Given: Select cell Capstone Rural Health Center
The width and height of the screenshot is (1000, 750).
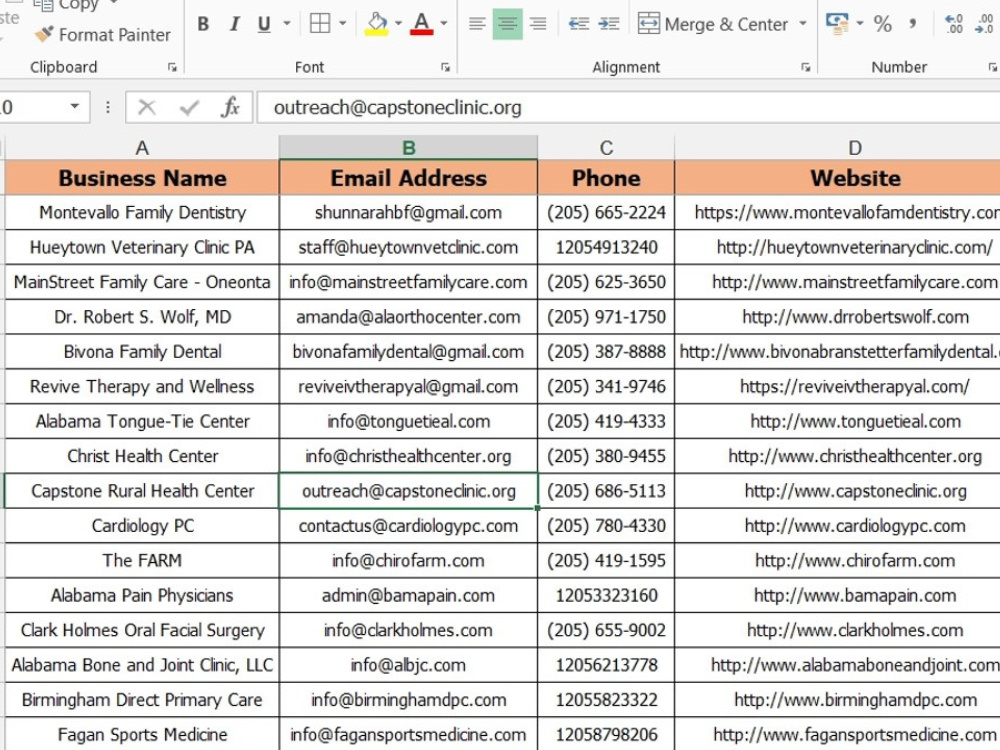Looking at the screenshot, I should click(142, 490).
